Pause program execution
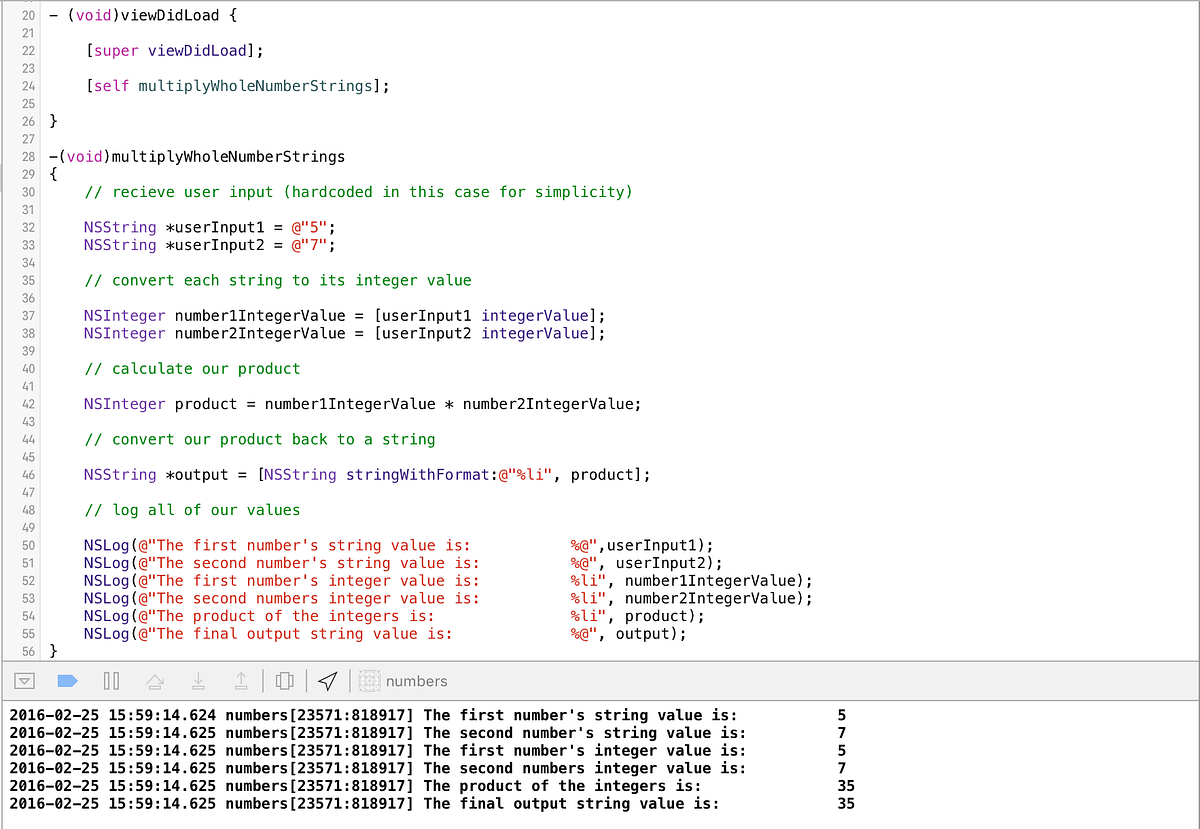 coord(111,680)
